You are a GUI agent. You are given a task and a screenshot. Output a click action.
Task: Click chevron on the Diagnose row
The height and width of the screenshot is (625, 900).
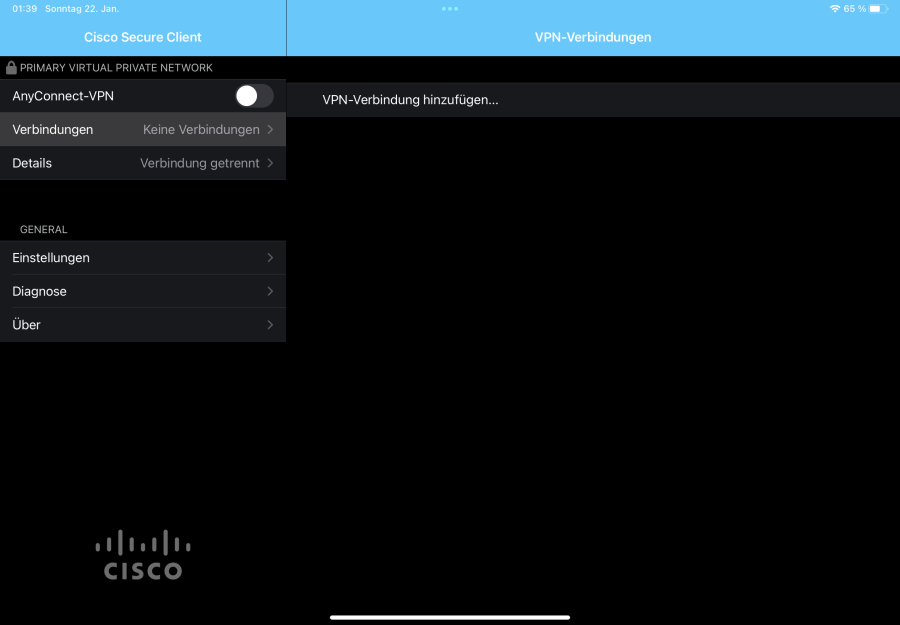(270, 291)
